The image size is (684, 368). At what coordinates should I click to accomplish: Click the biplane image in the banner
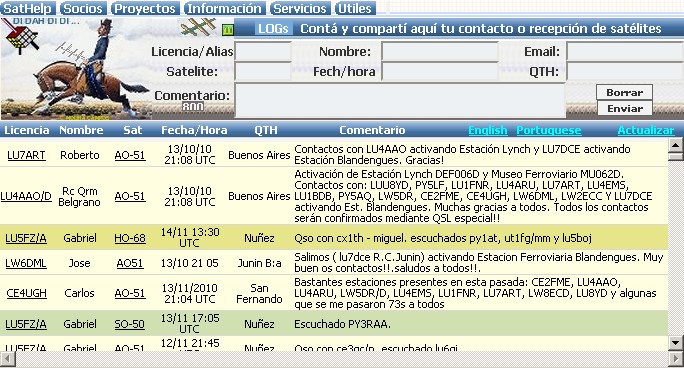pos(199,27)
